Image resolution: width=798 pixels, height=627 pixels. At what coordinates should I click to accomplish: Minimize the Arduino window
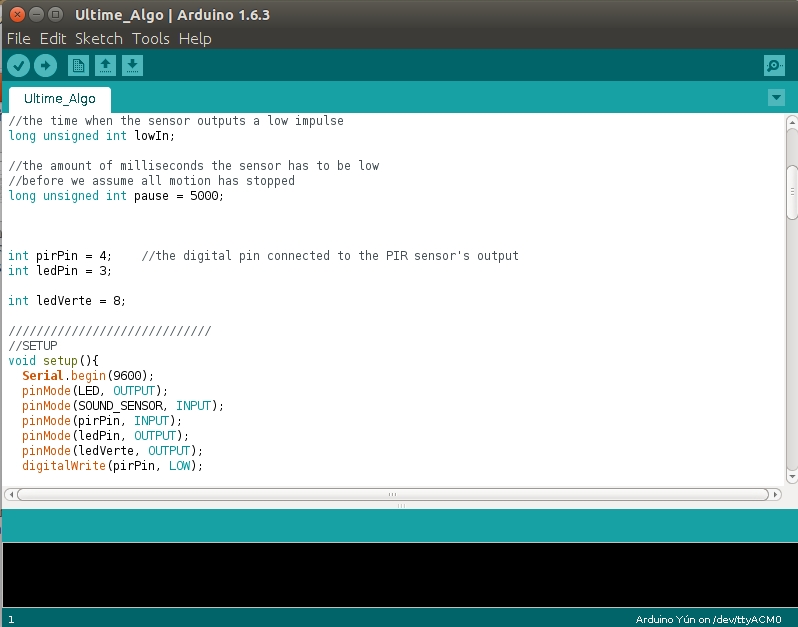tap(34, 14)
